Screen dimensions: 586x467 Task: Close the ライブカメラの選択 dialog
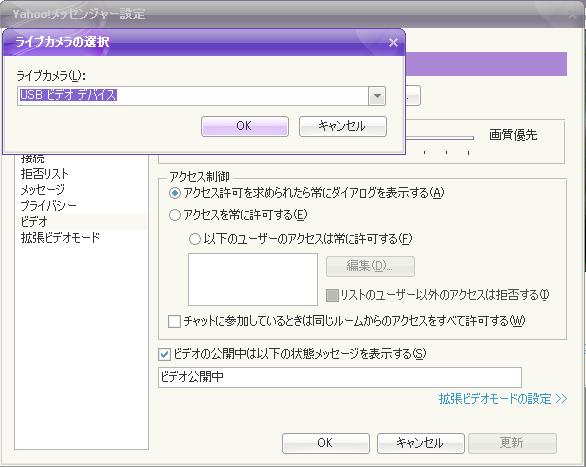pos(393,43)
